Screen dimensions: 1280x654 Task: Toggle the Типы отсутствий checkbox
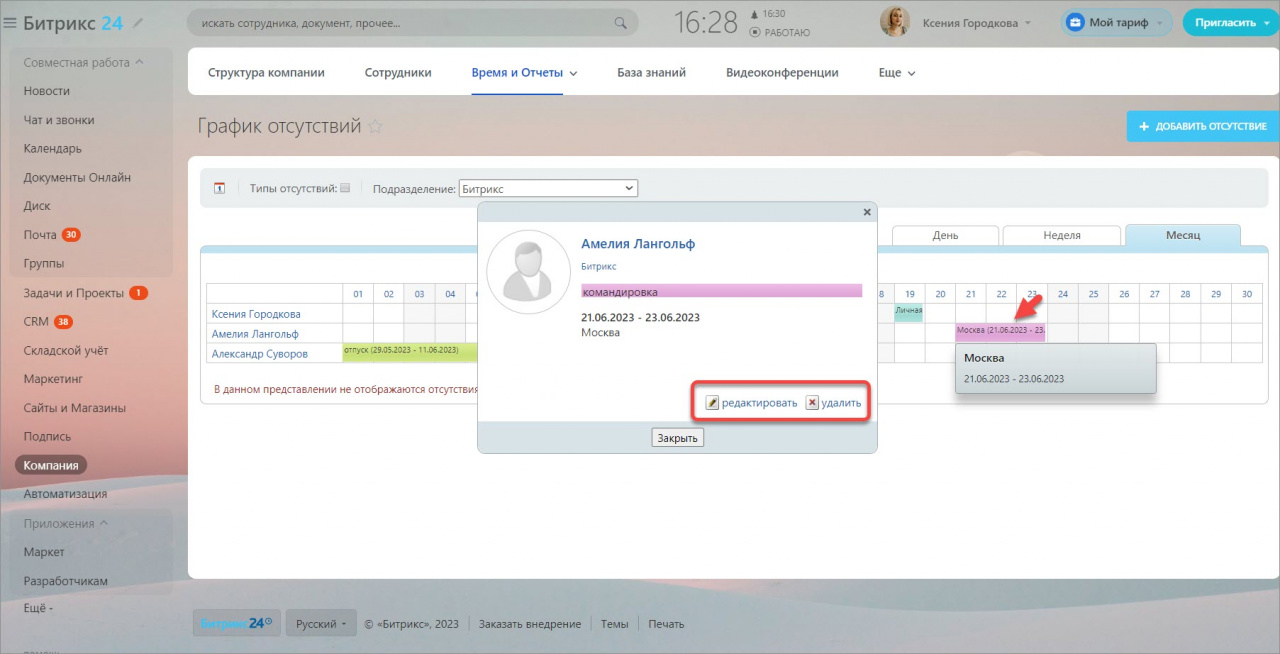click(345, 187)
